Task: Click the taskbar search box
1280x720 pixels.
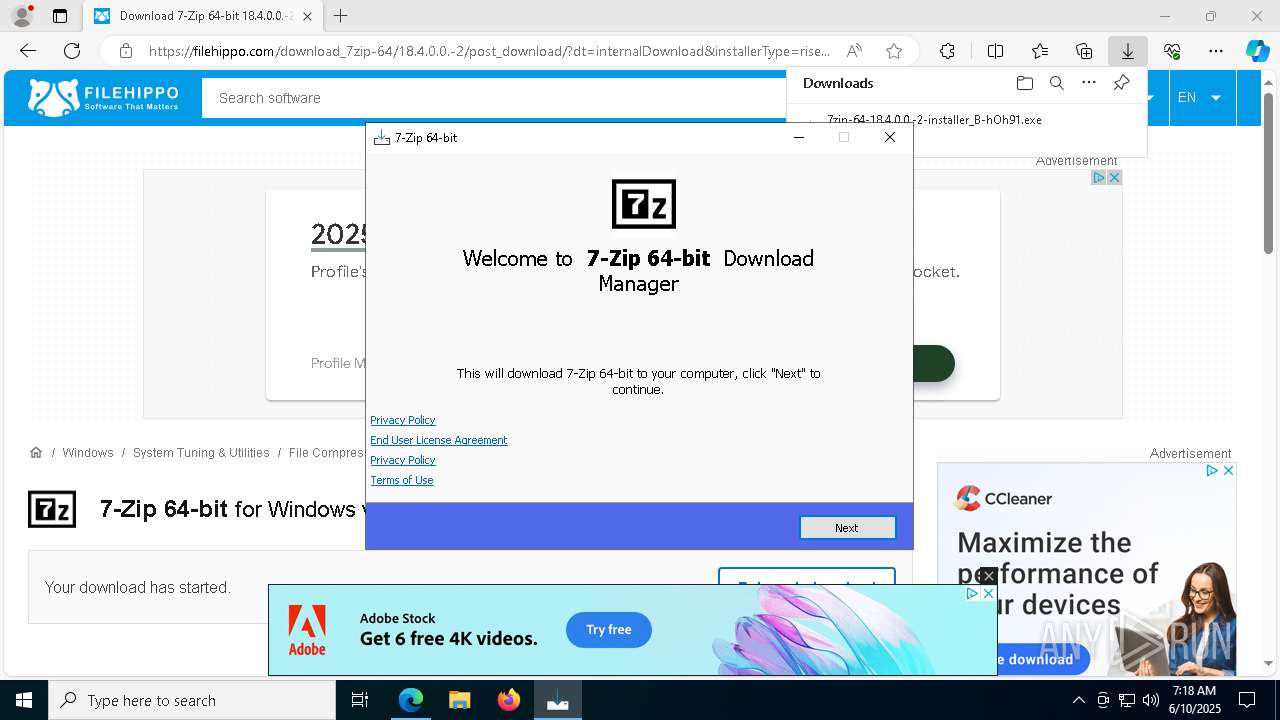Action: pyautogui.click(x=192, y=700)
